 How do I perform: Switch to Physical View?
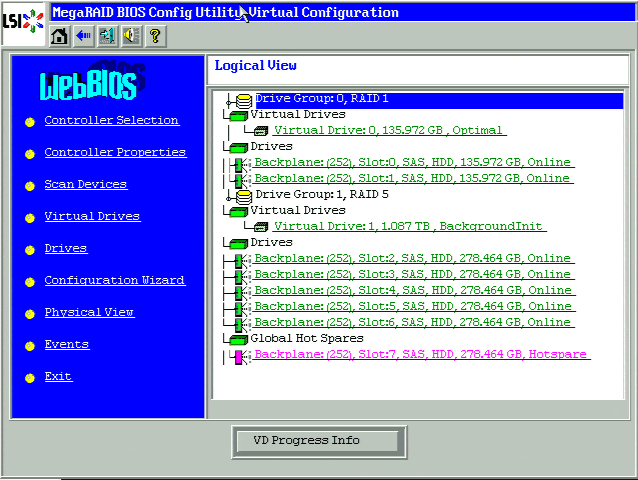[89, 312]
